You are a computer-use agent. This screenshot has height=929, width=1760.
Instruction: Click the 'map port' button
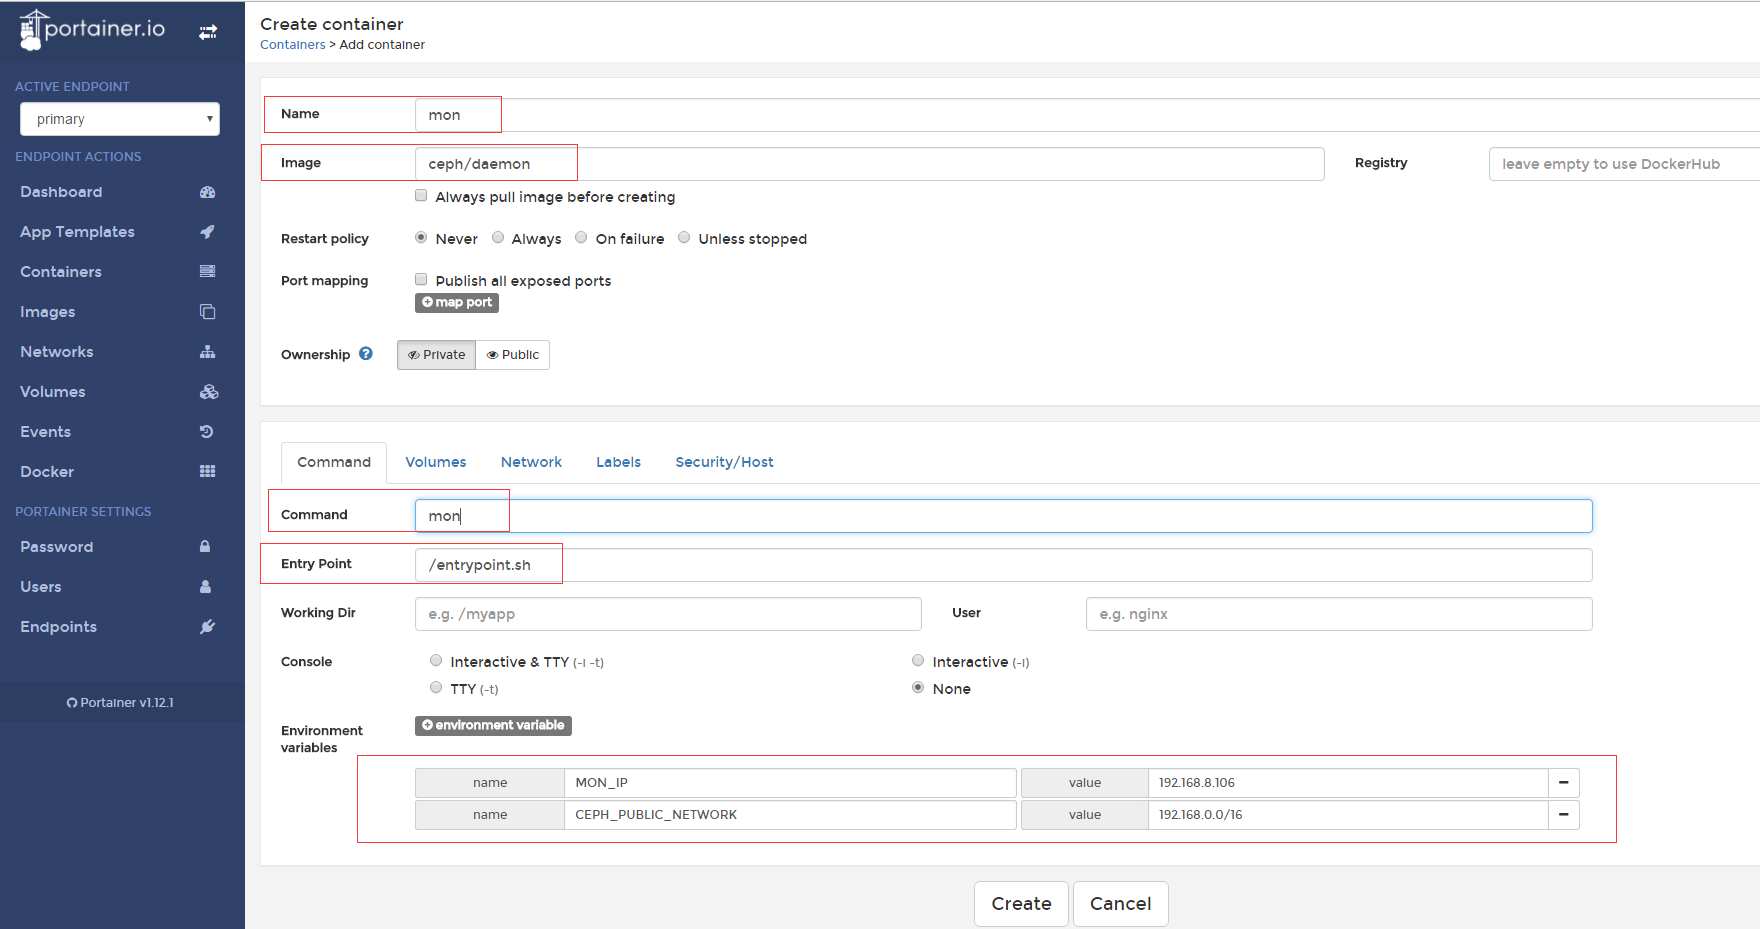coord(456,302)
